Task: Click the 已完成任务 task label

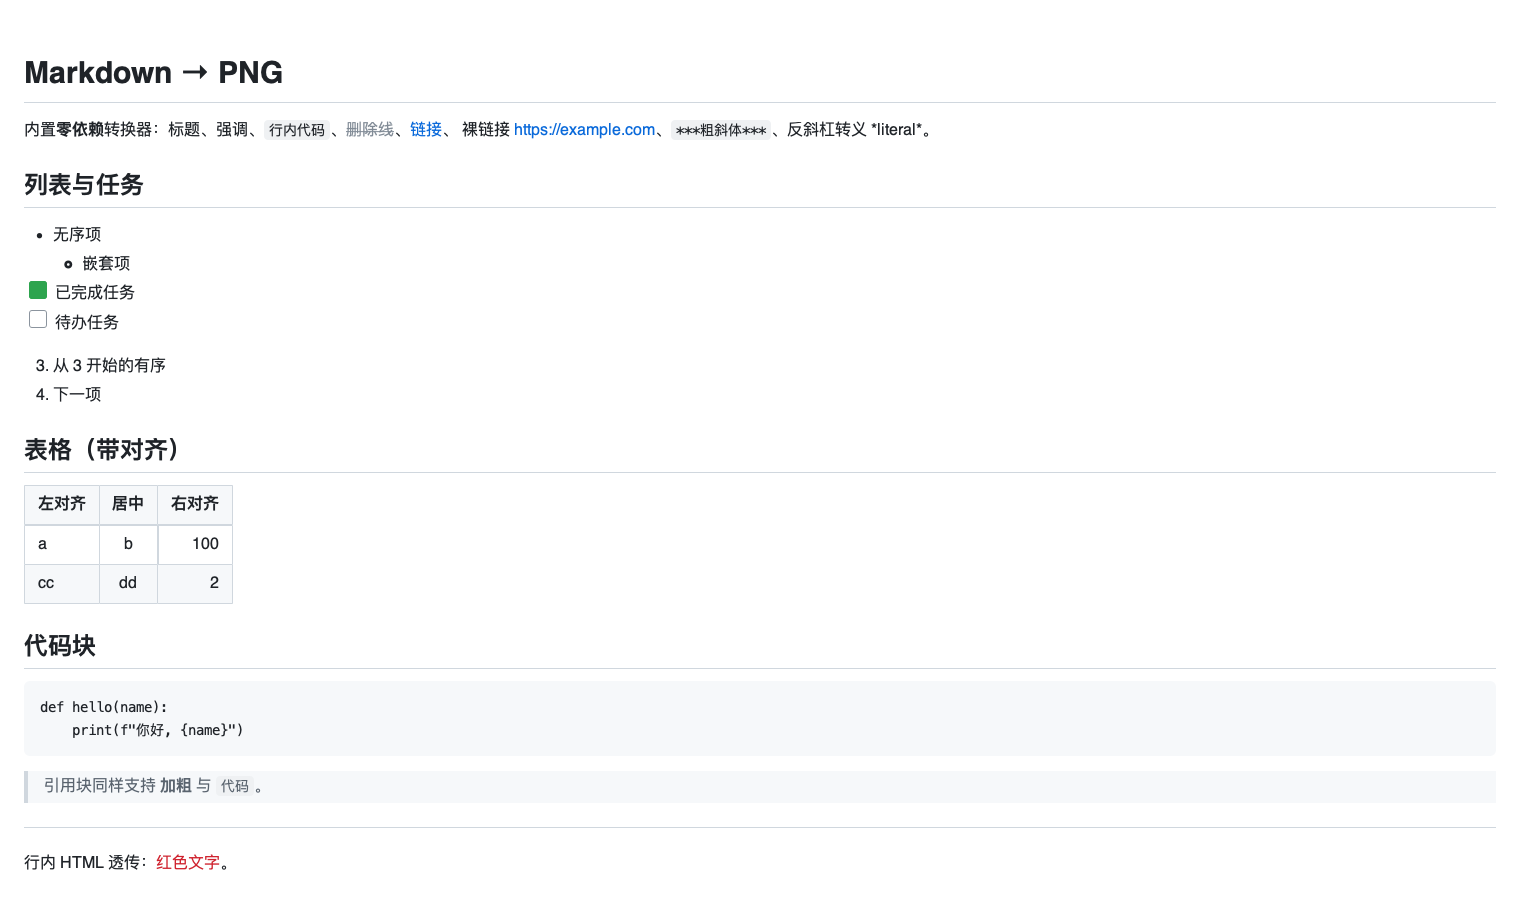Action: tap(95, 292)
